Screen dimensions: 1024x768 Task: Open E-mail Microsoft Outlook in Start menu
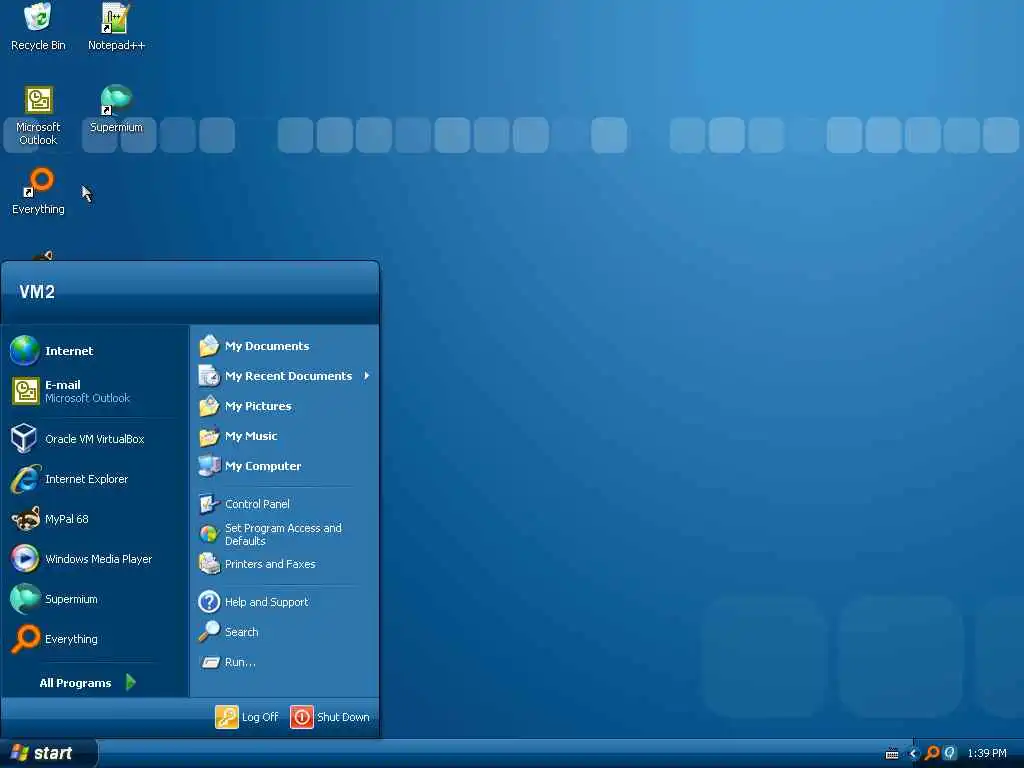coord(95,391)
